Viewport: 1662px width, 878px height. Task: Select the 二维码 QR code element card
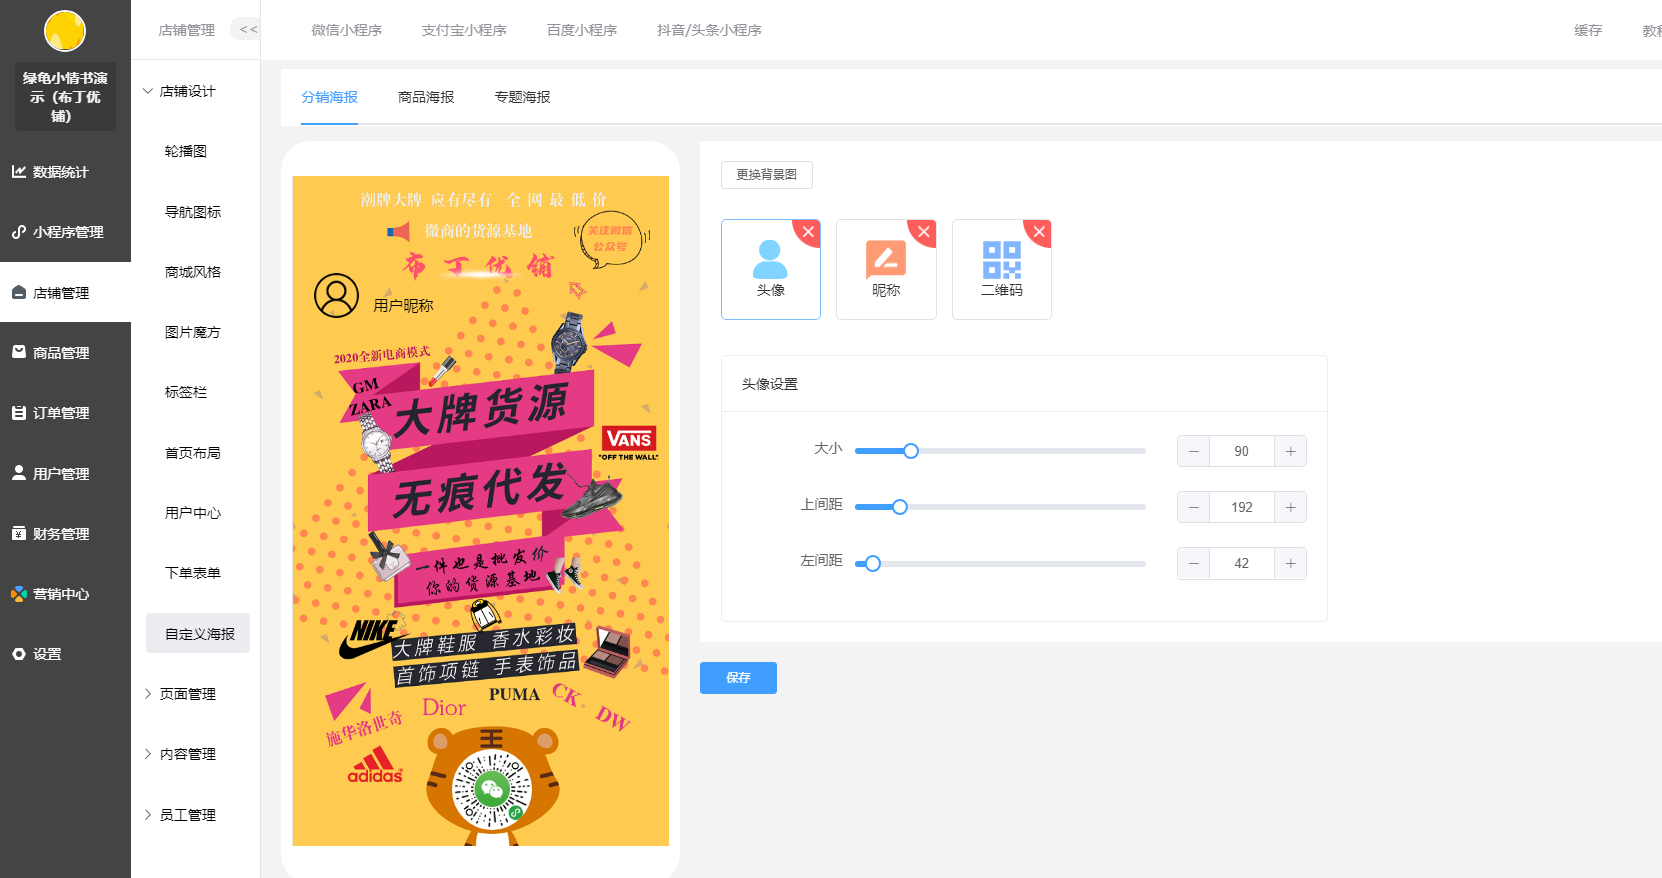click(1001, 269)
